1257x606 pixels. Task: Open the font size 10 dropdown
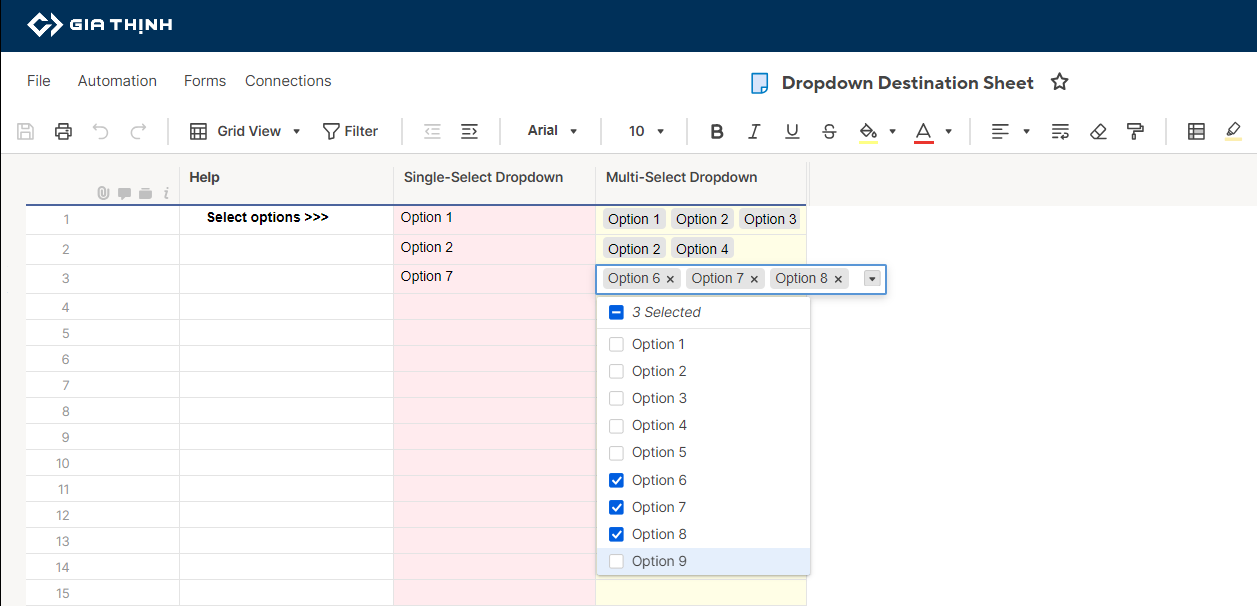coord(646,131)
